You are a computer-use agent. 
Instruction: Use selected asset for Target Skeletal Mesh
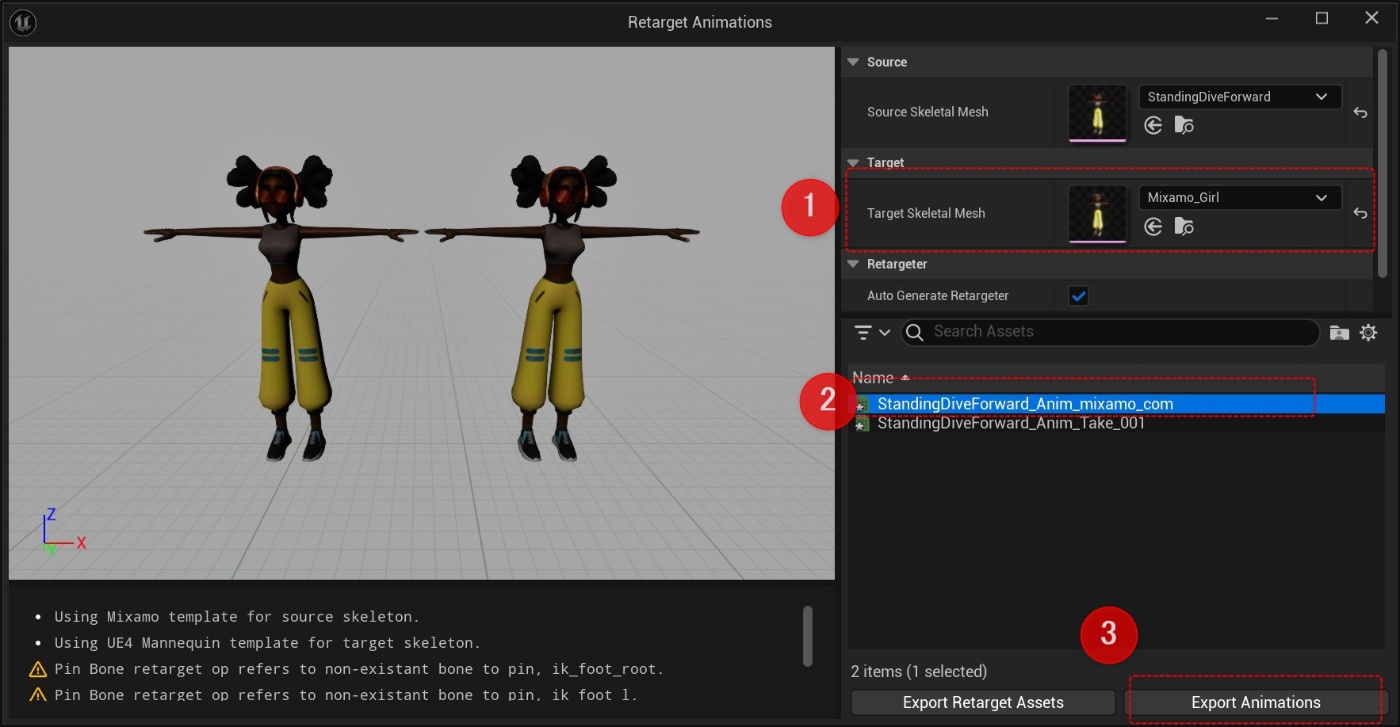[x=1153, y=227]
